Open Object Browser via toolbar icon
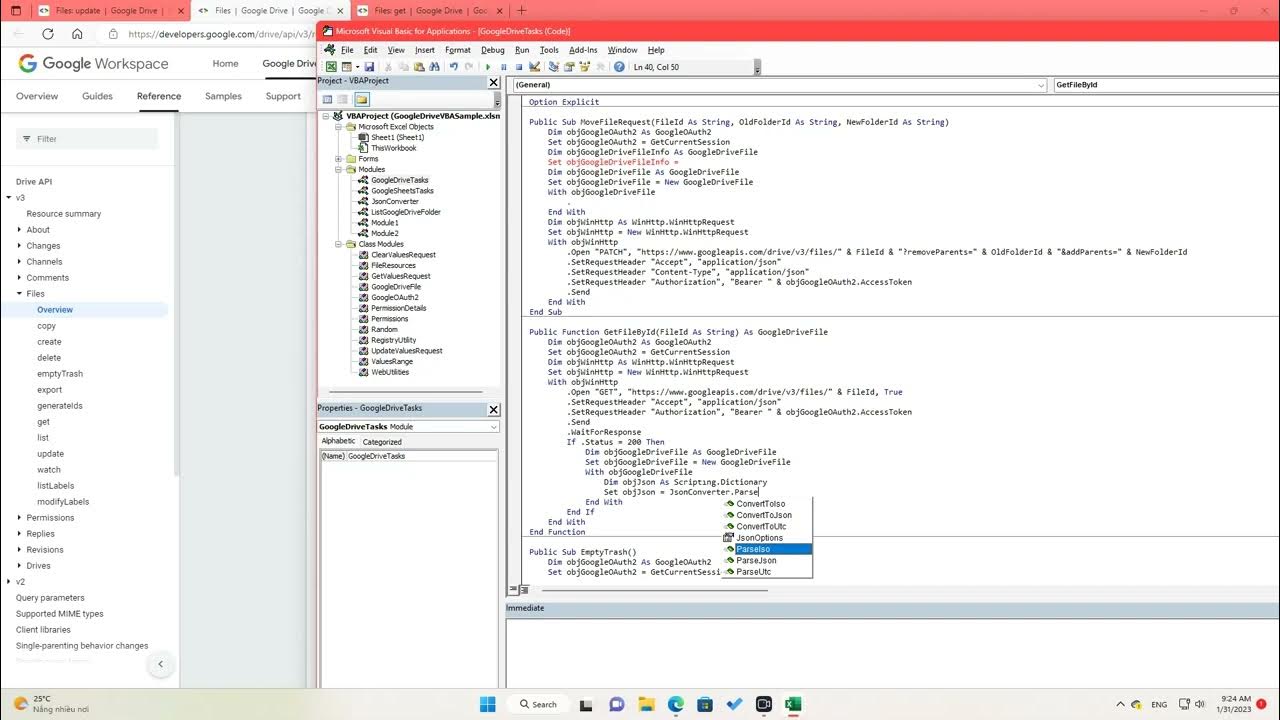Screen dimensions: 1280x720 pyautogui.click(x=585, y=67)
